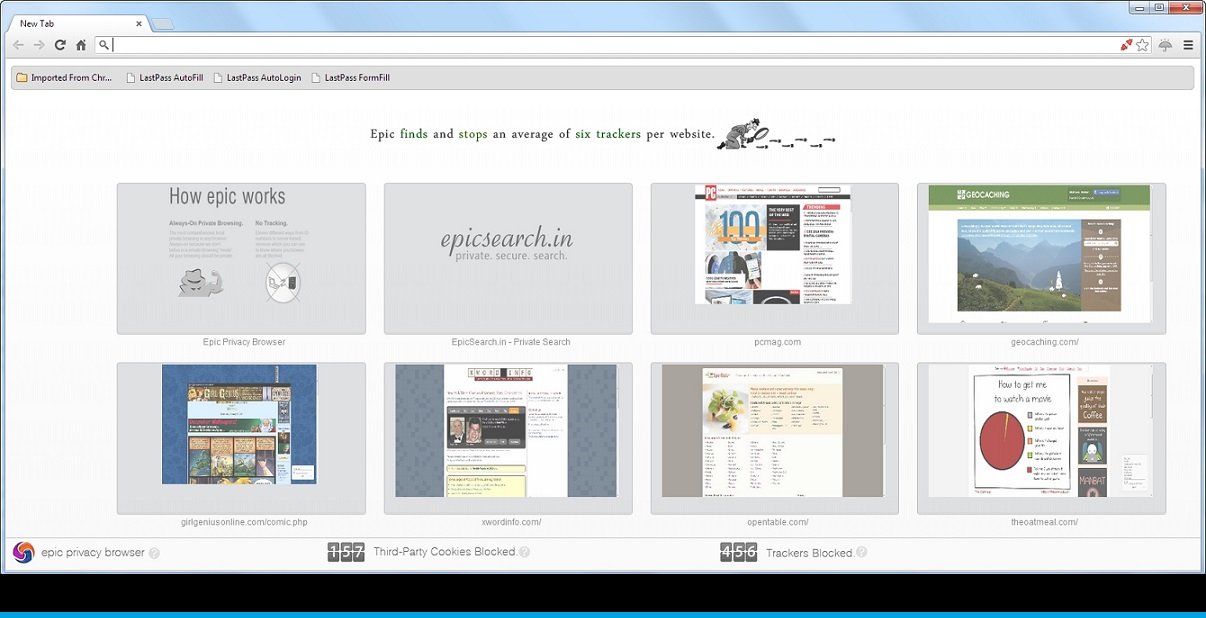This screenshot has width=1206, height=618.
Task: Open help icon beside epic privacy browser
Action: pos(154,553)
